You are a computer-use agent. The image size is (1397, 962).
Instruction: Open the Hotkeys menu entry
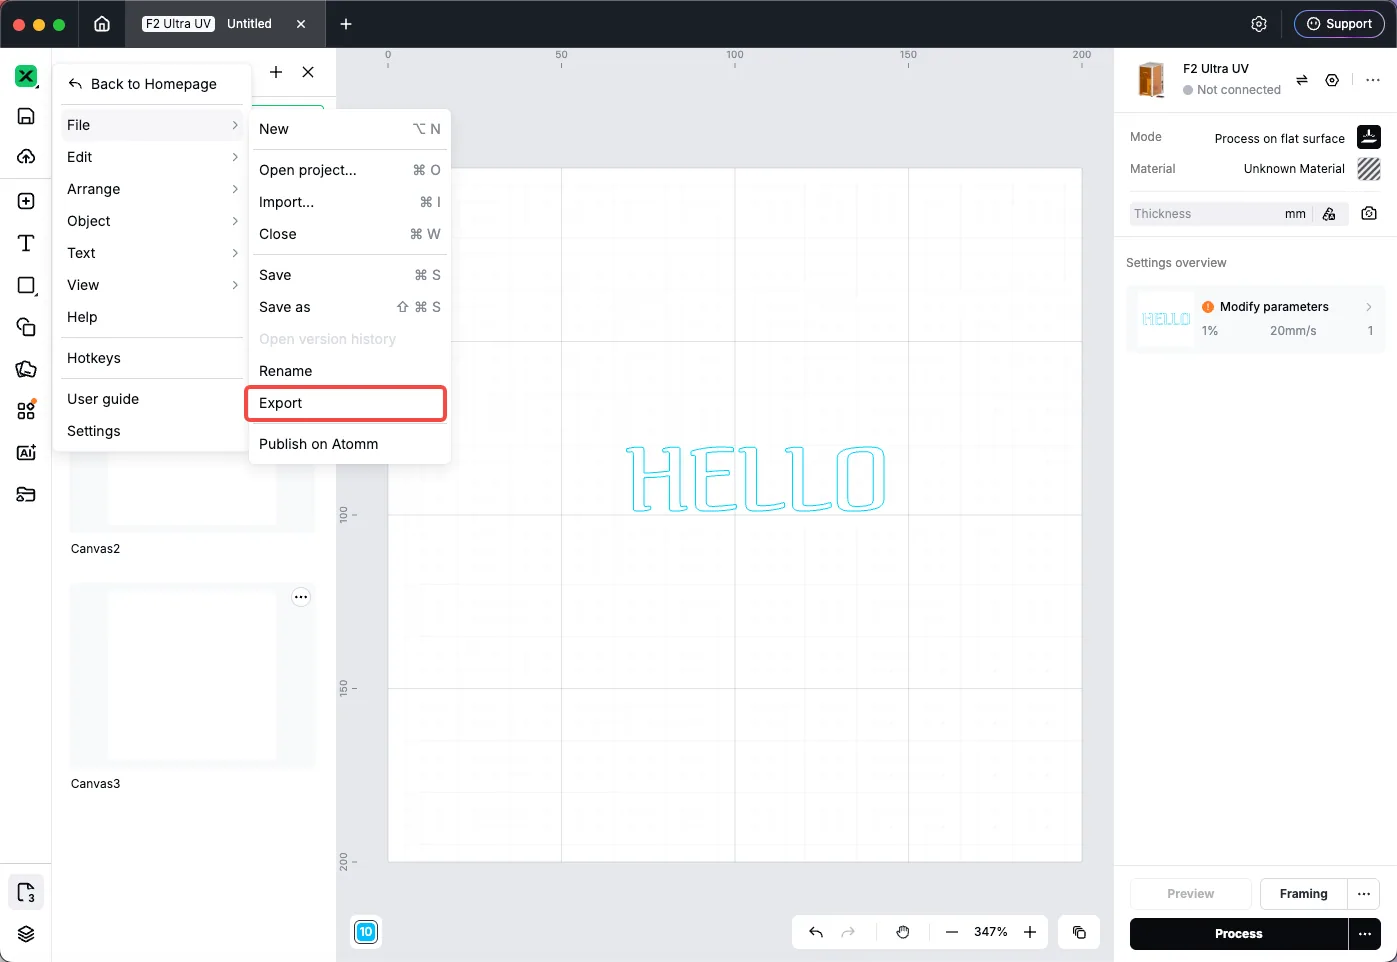click(152, 358)
